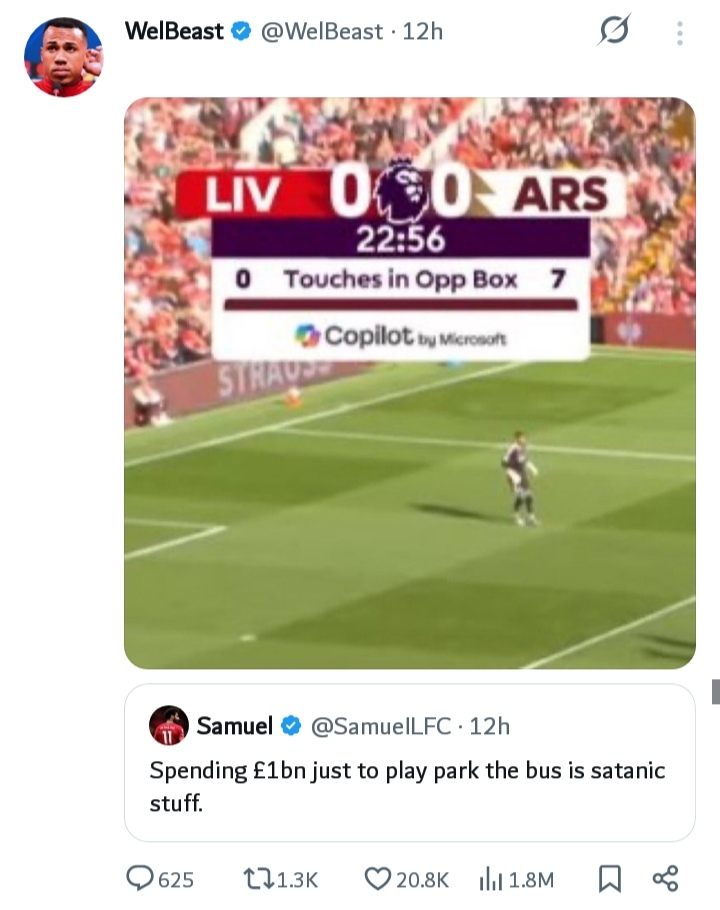The image size is (720, 910).
Task: Open WelBeast profile picture
Action: (x=63, y=57)
